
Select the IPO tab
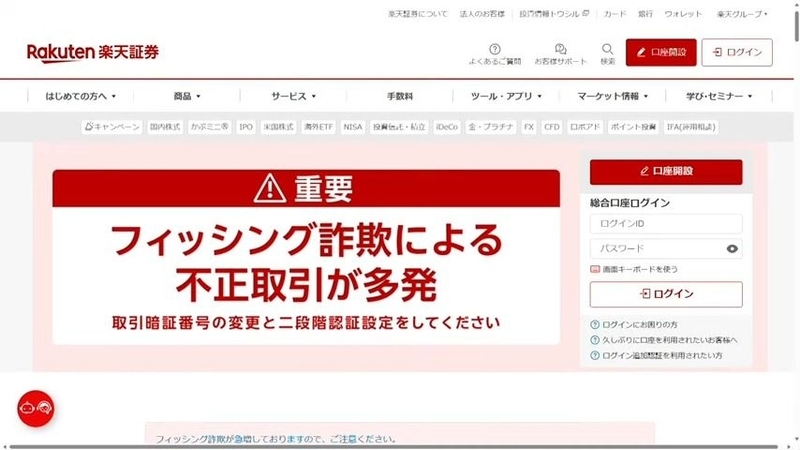pyautogui.click(x=246, y=127)
